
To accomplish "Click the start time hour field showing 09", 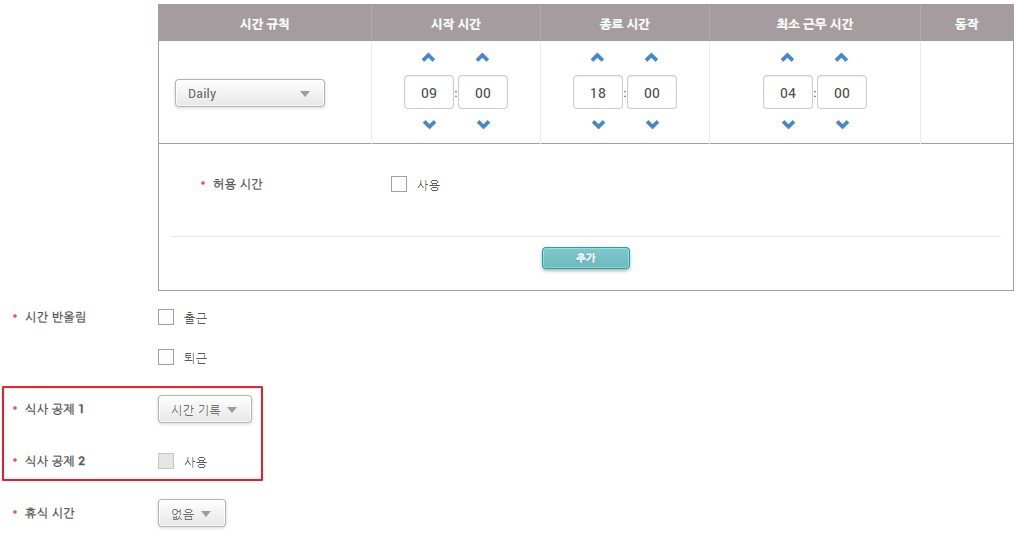I will coord(429,93).
